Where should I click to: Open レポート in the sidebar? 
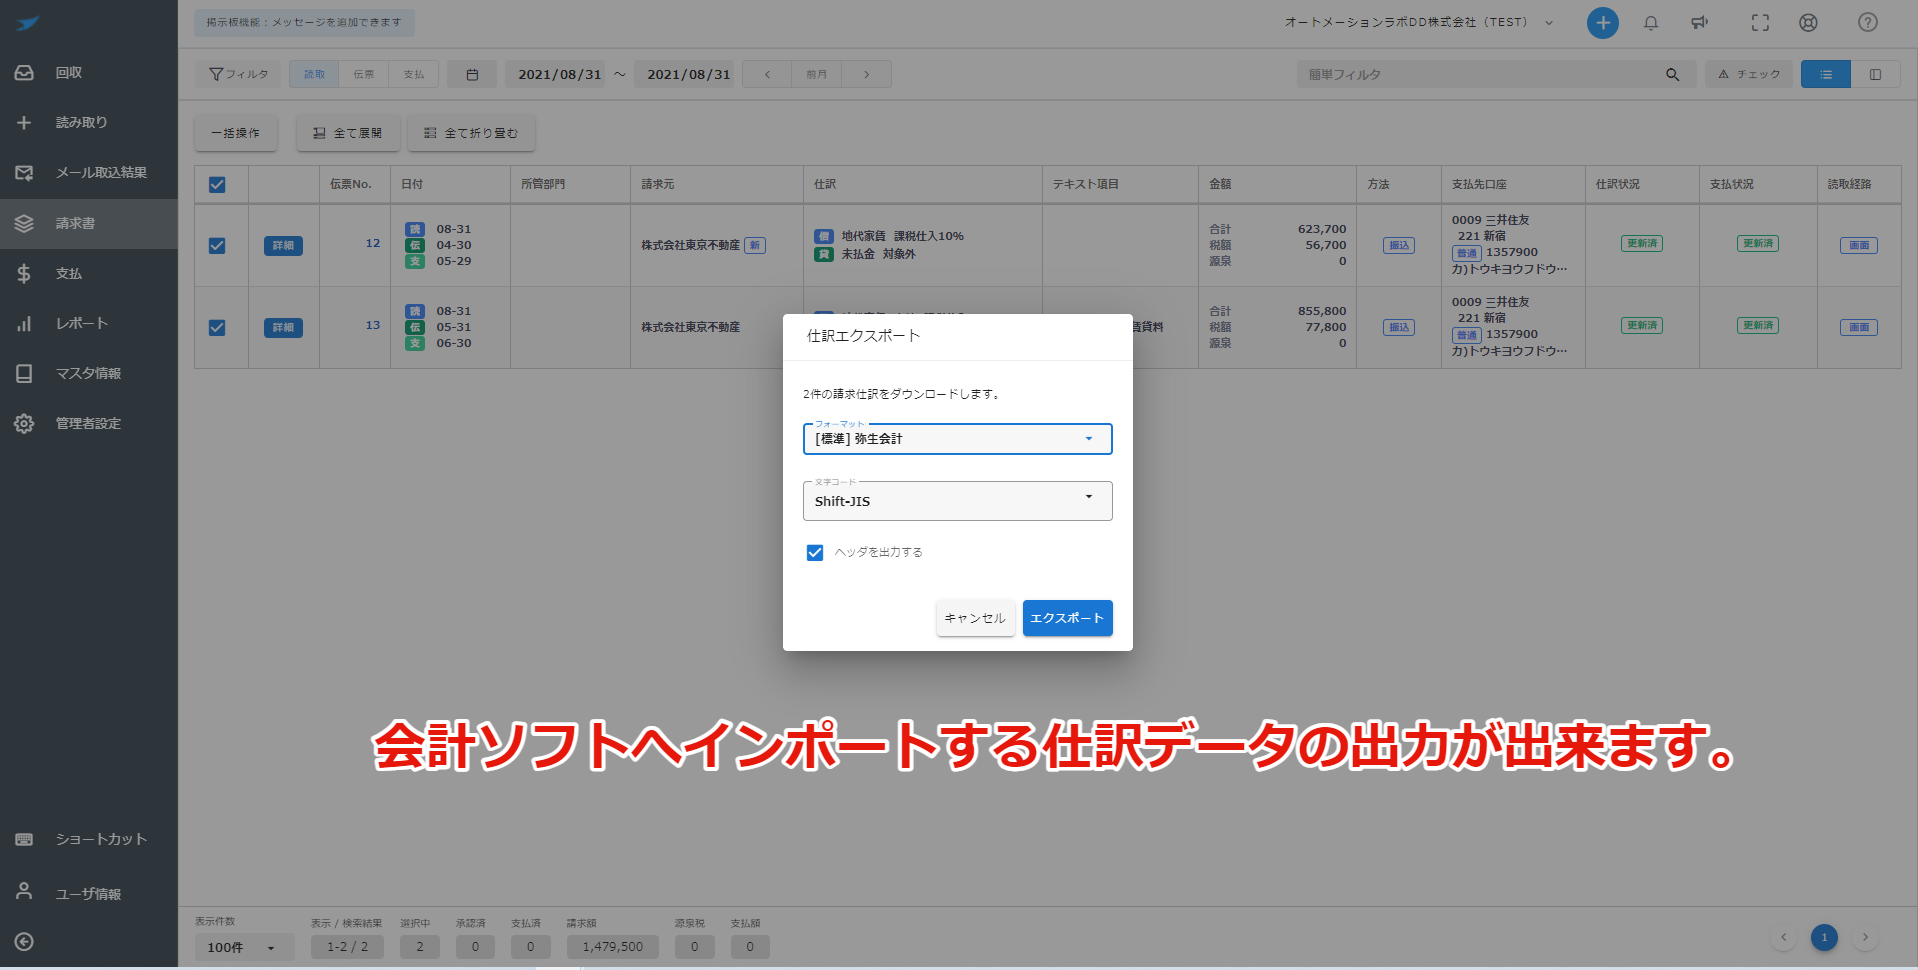(x=89, y=324)
